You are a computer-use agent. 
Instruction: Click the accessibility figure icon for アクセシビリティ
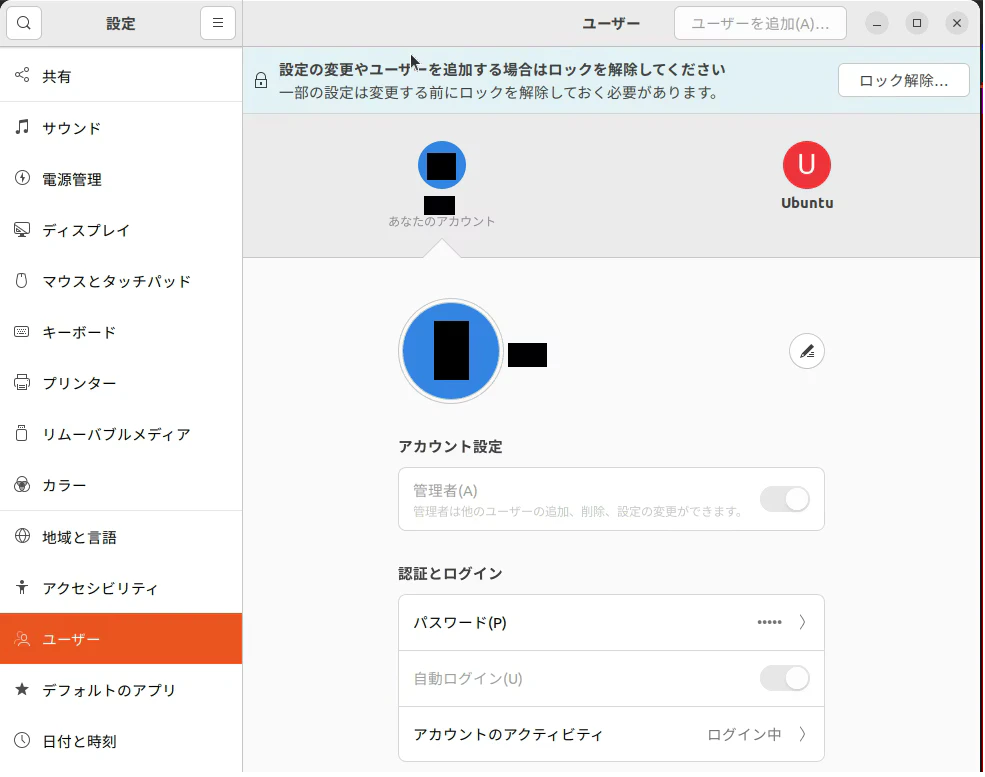pyautogui.click(x=22, y=587)
